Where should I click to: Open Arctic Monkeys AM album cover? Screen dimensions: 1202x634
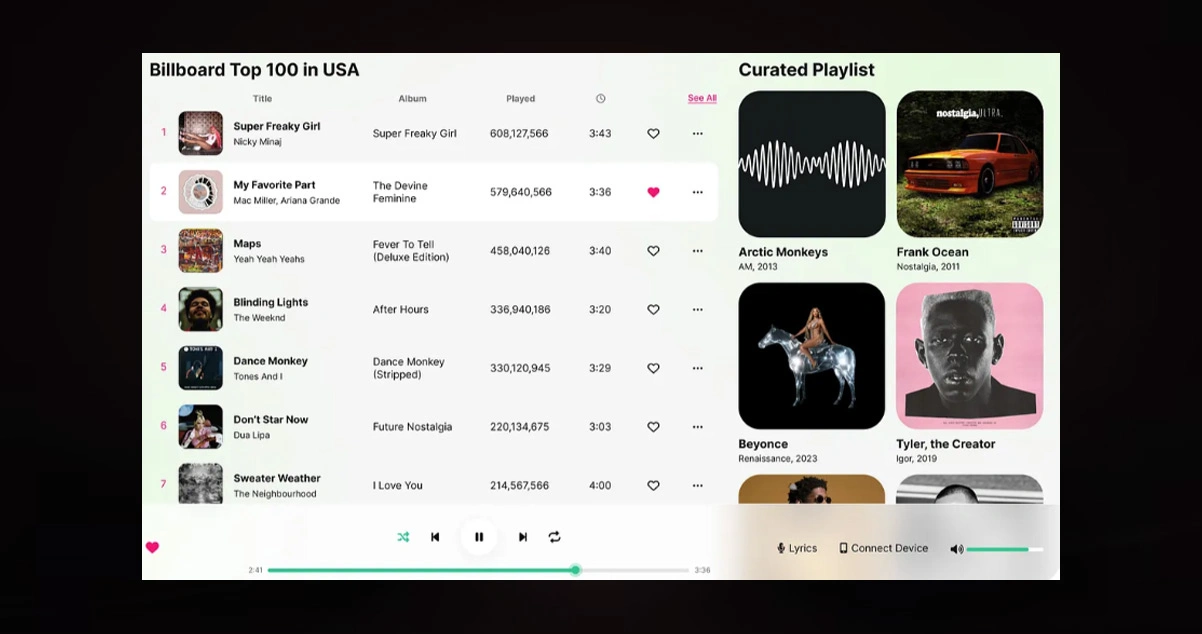tap(812, 164)
